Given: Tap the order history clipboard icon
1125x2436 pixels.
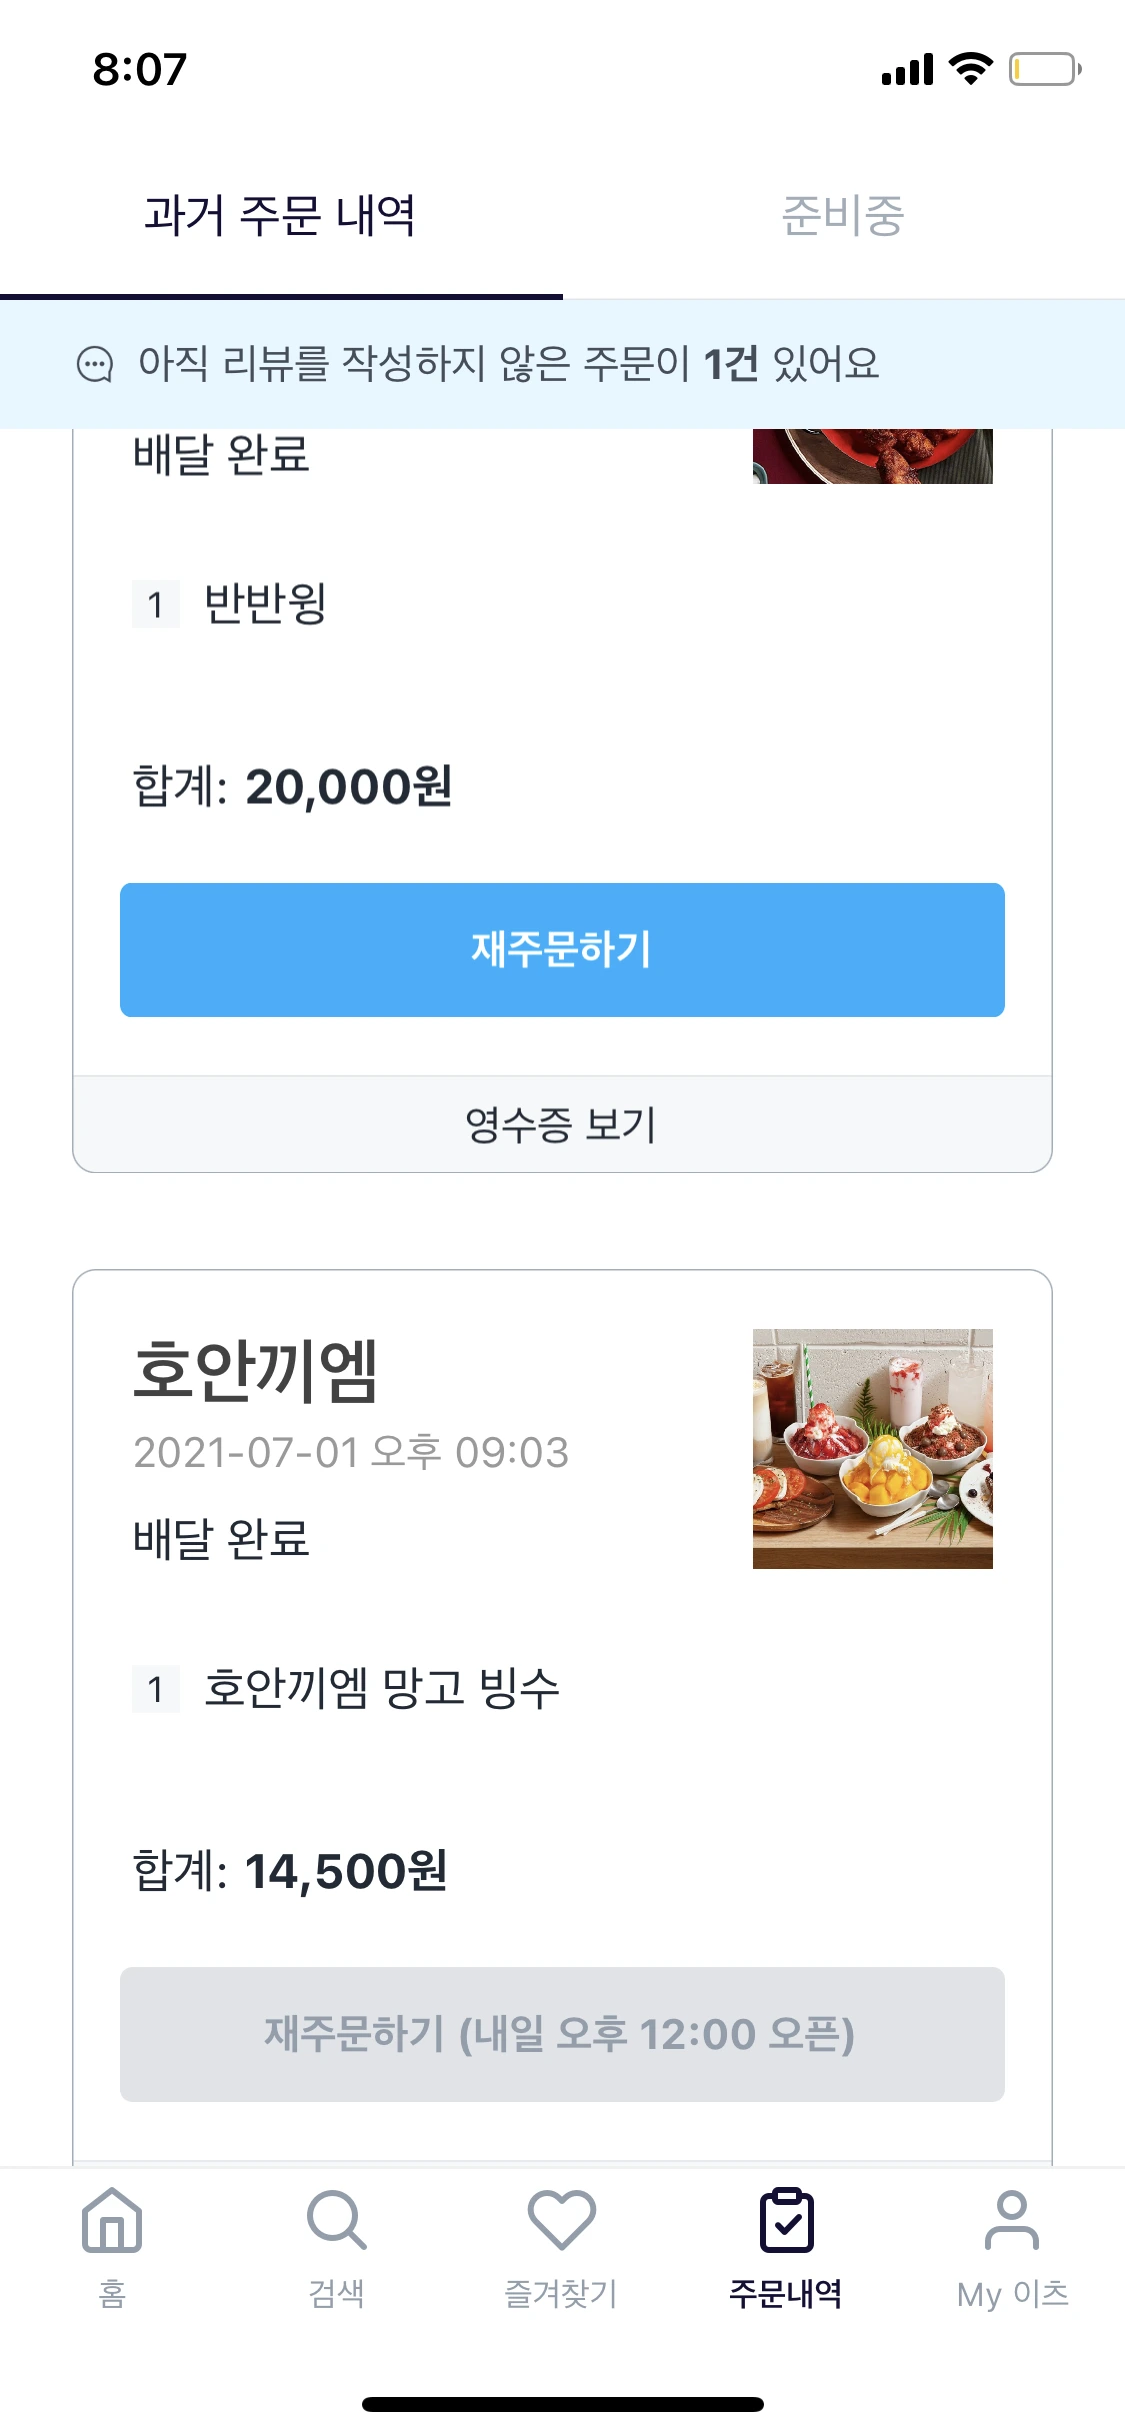Looking at the screenshot, I should [x=786, y=2220].
